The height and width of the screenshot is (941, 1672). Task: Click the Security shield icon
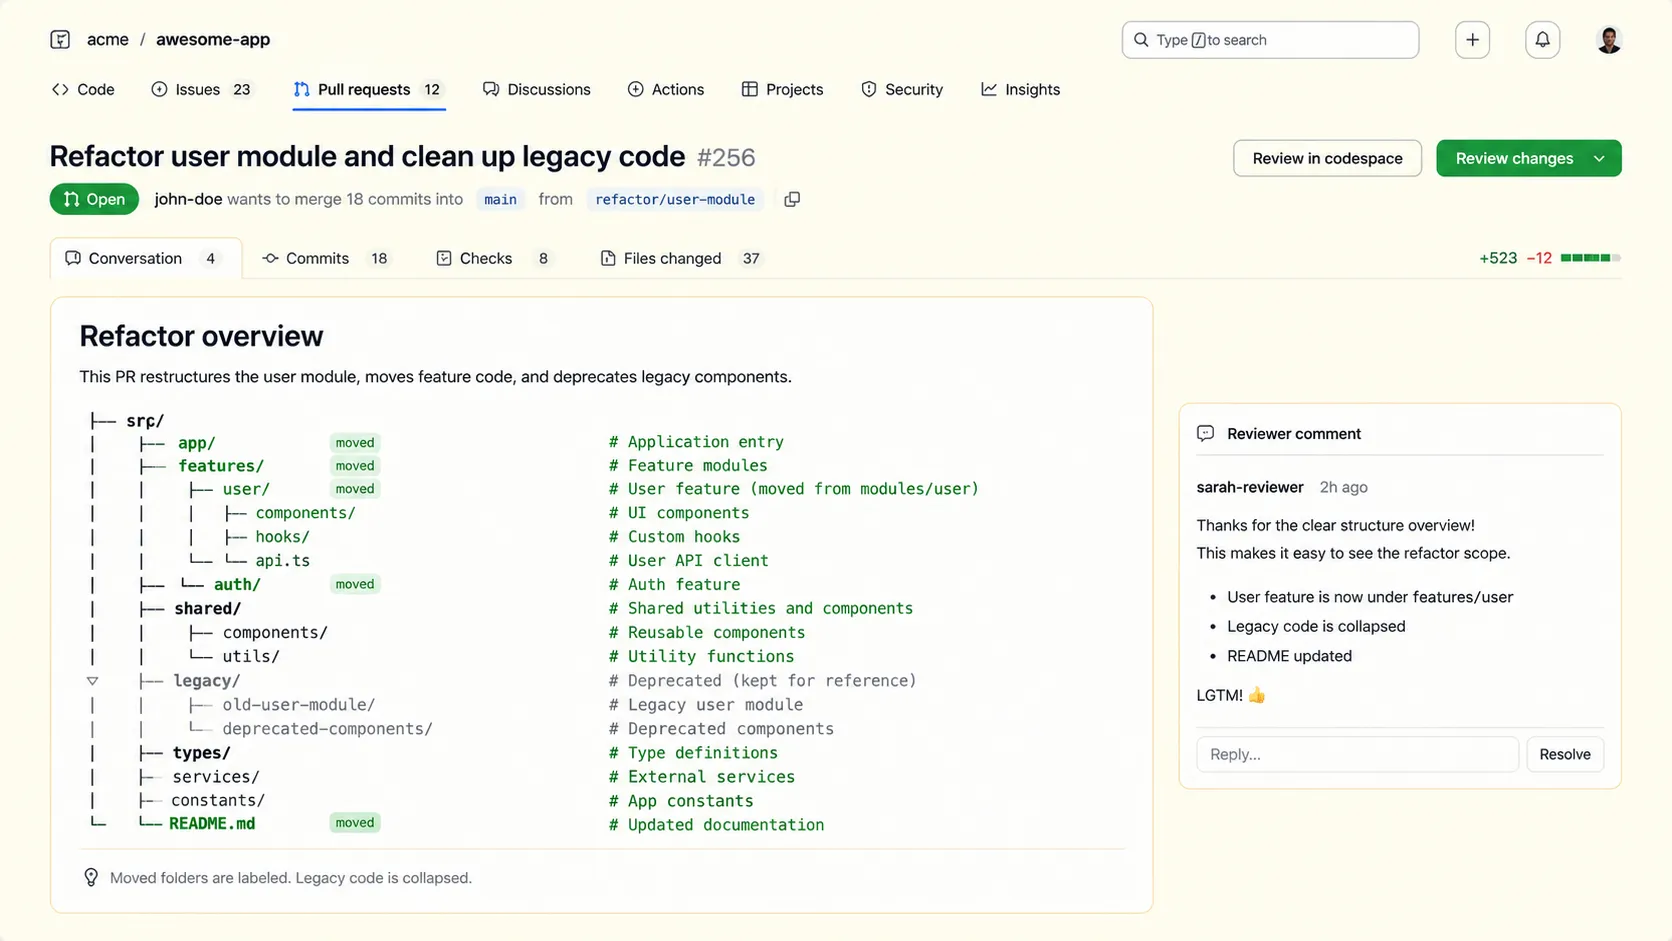868,89
